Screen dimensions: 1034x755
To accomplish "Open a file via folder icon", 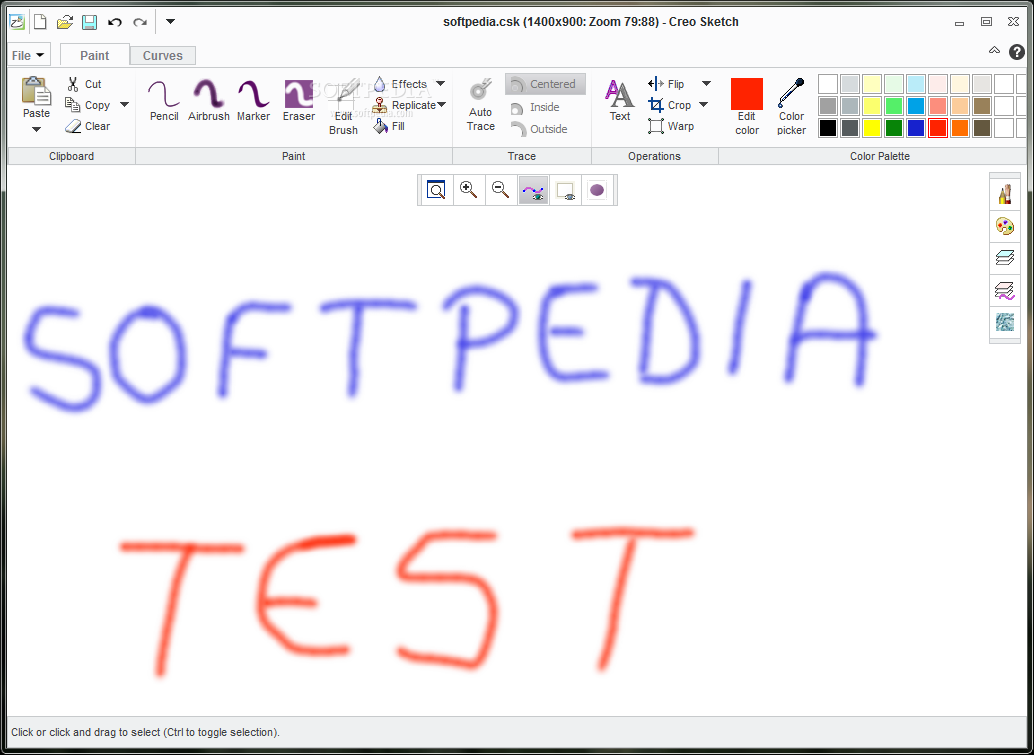I will pos(65,22).
